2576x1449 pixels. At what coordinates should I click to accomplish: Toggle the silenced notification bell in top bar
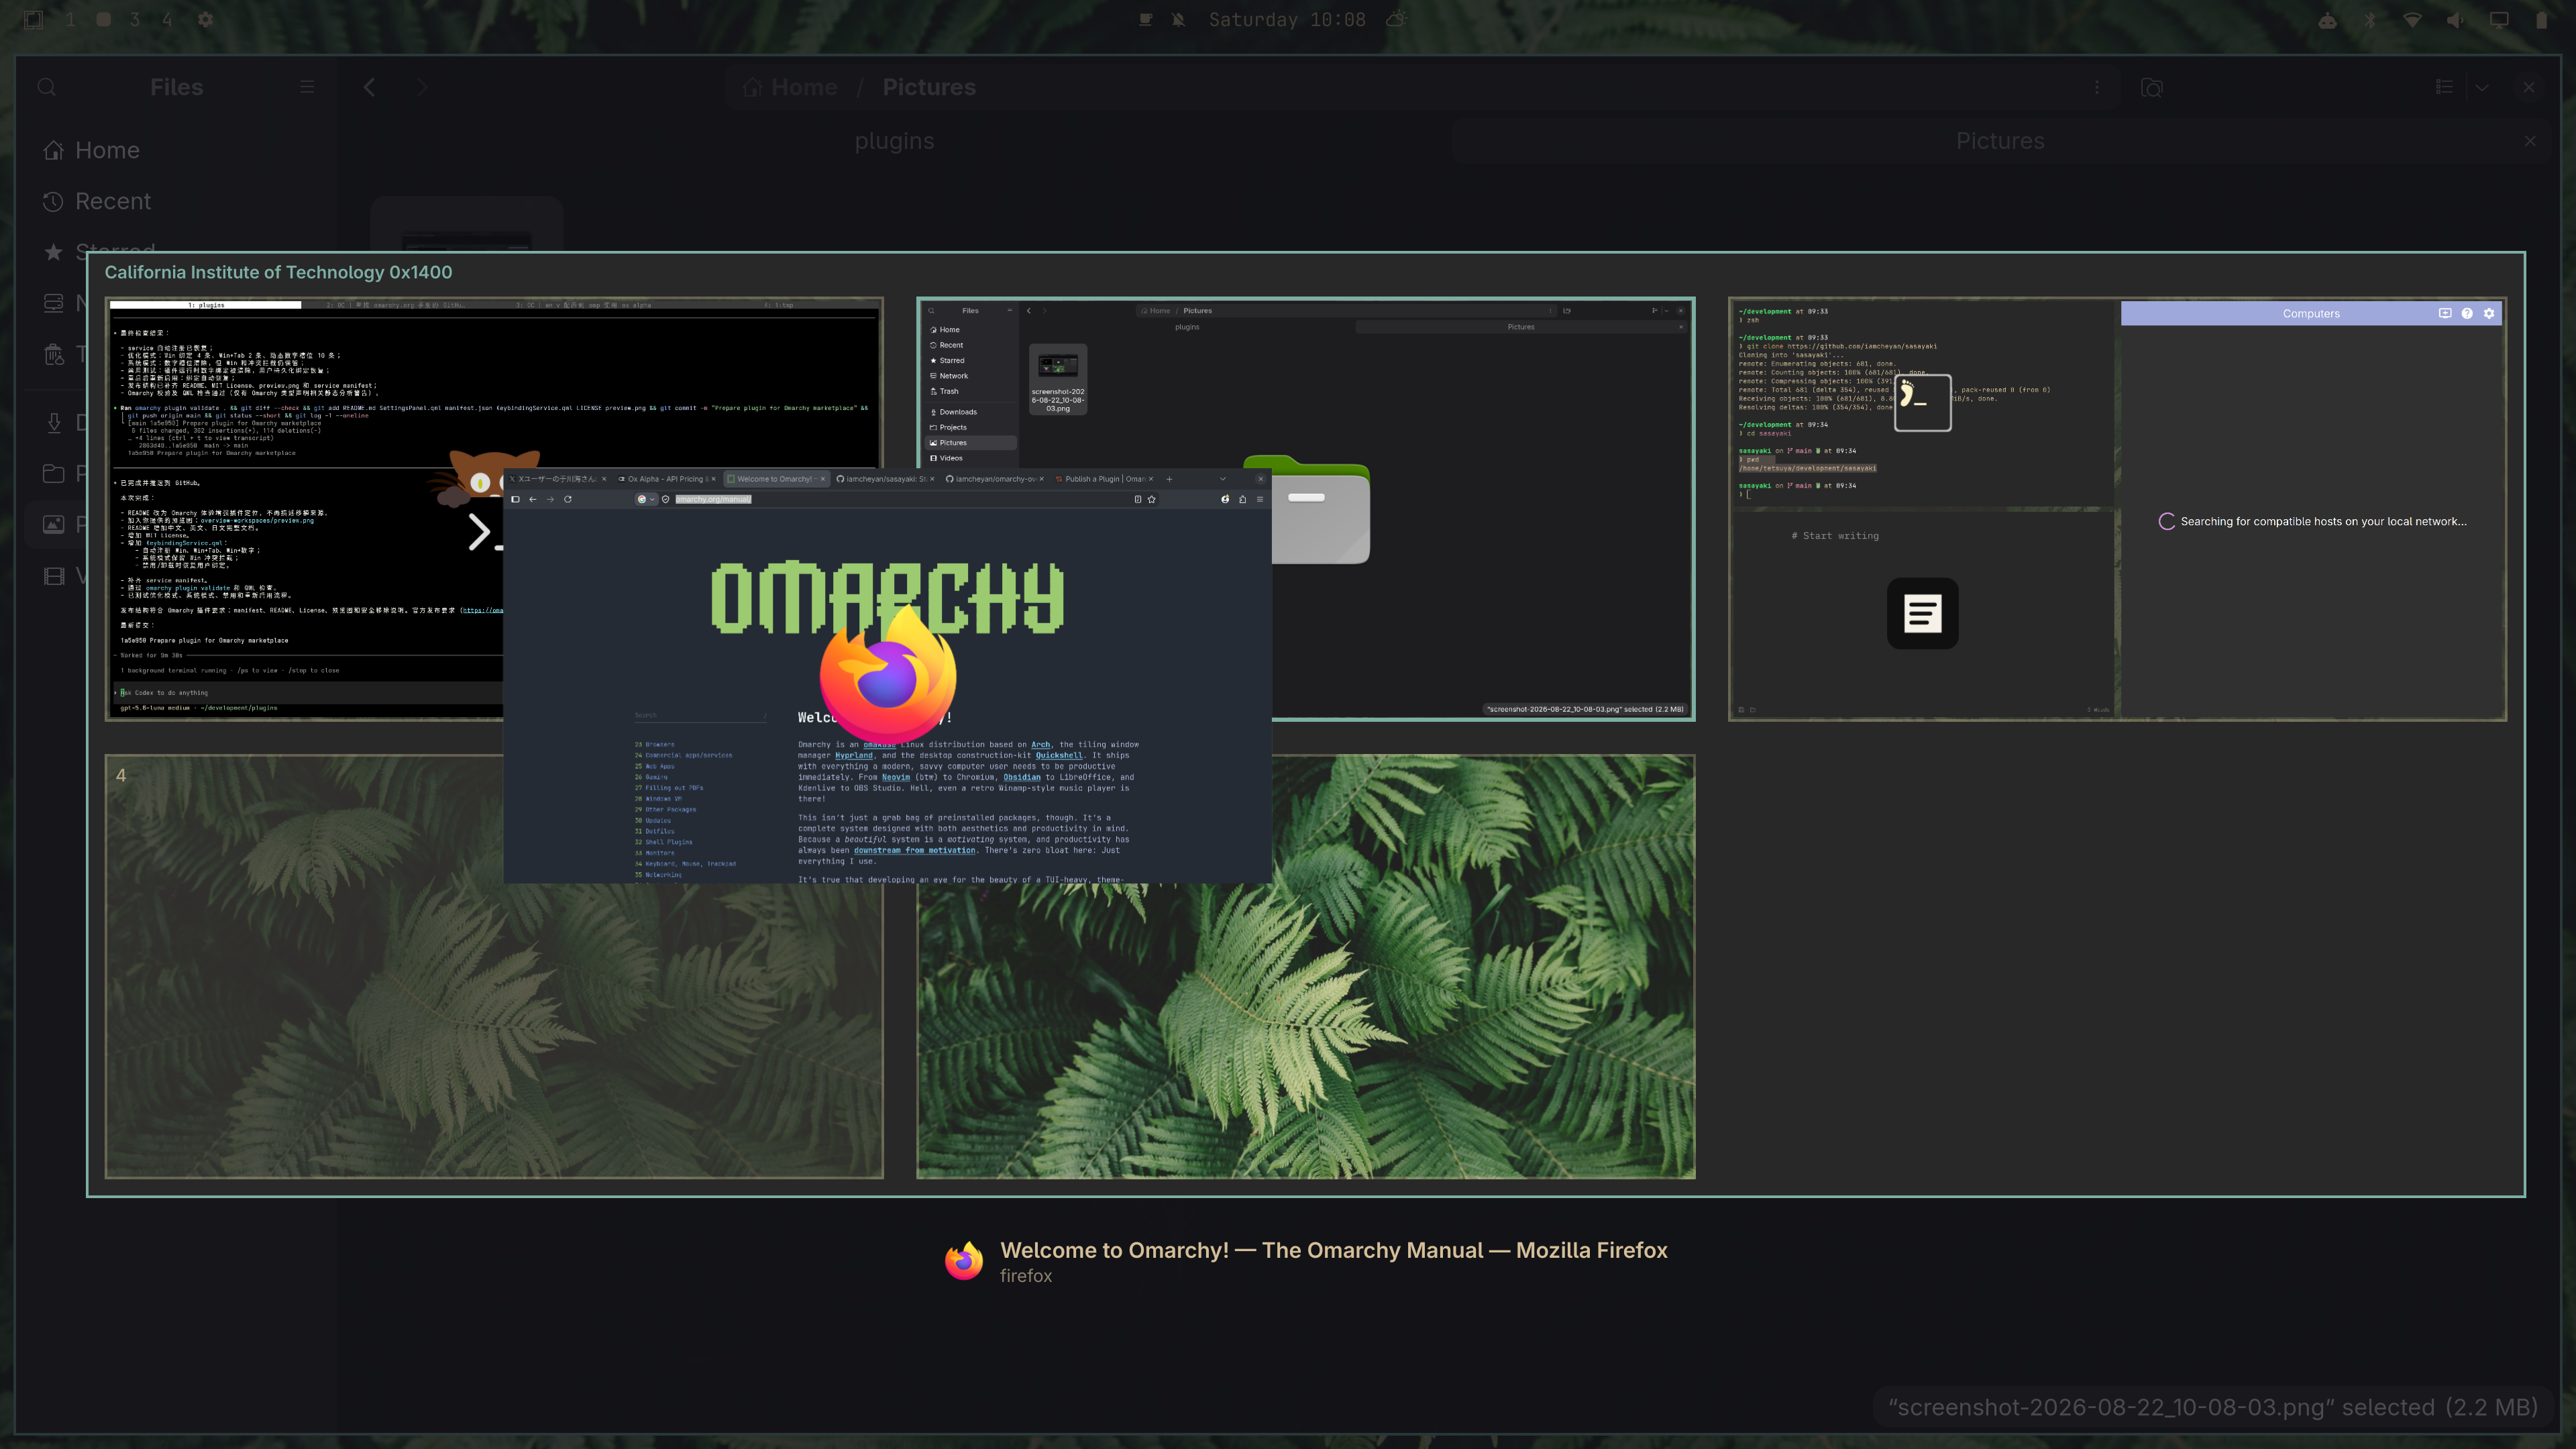coord(1178,20)
